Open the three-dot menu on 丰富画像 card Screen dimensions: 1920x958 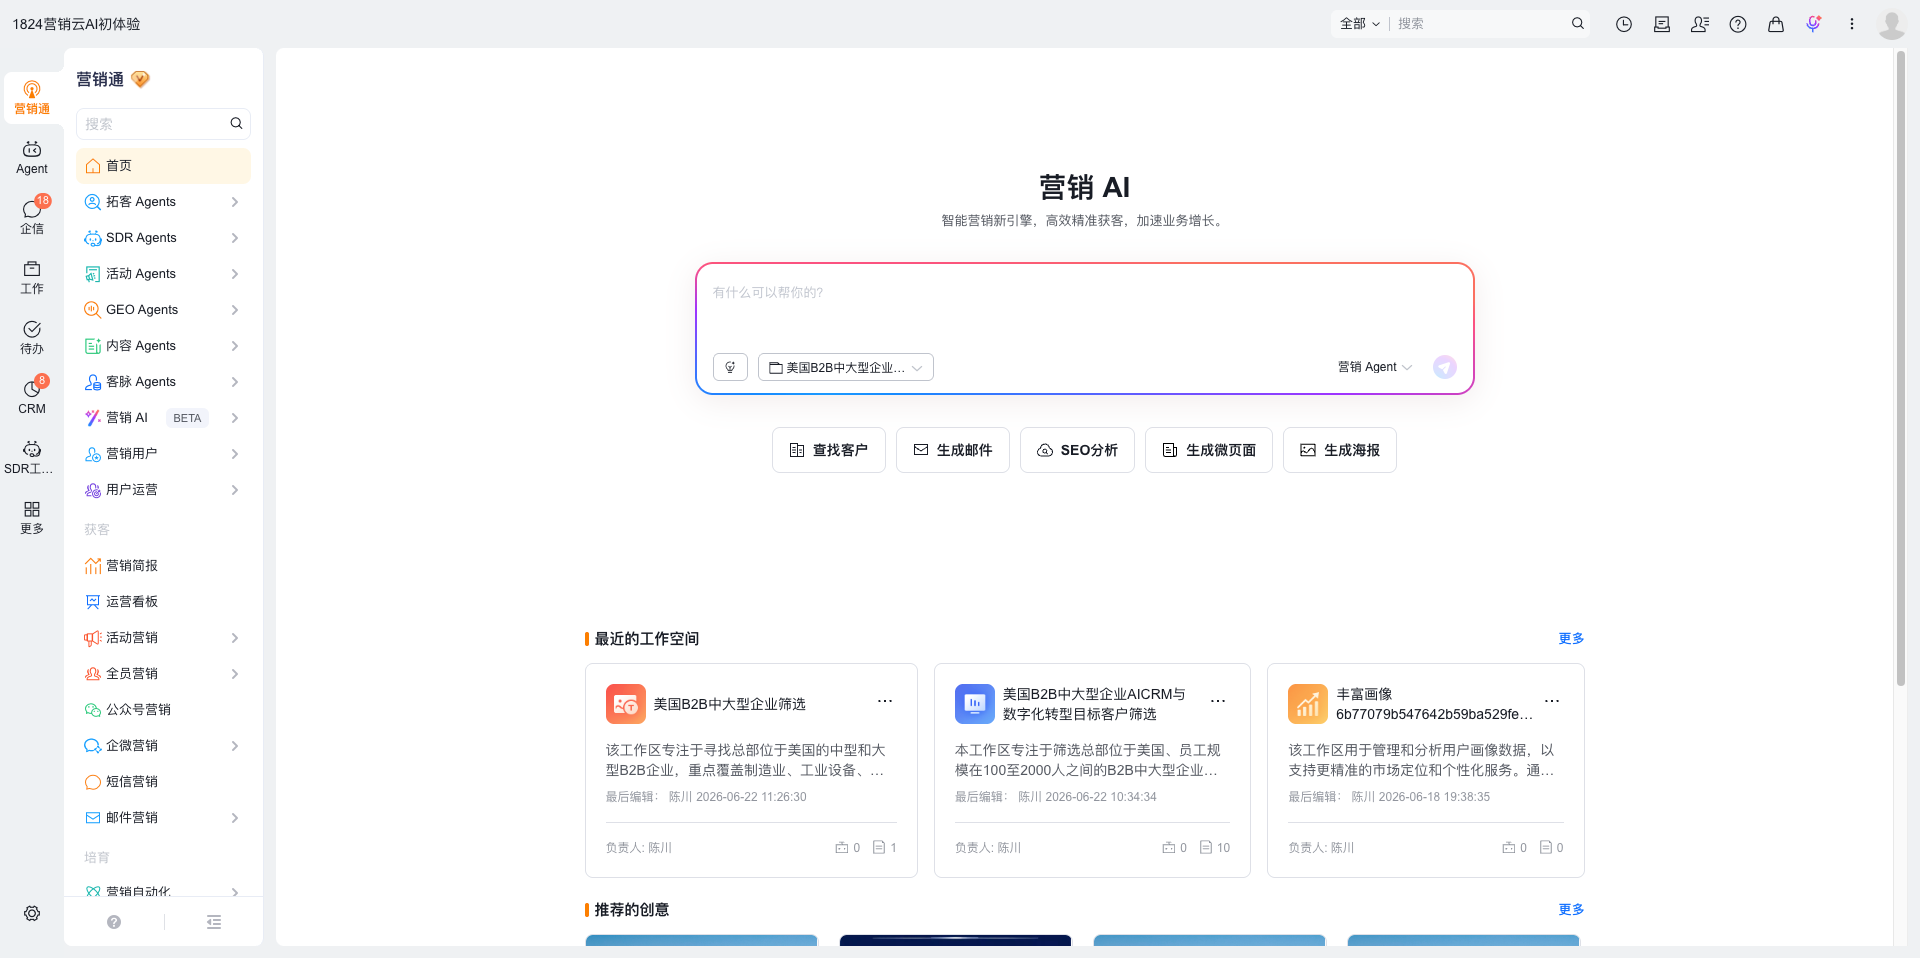coord(1551,701)
